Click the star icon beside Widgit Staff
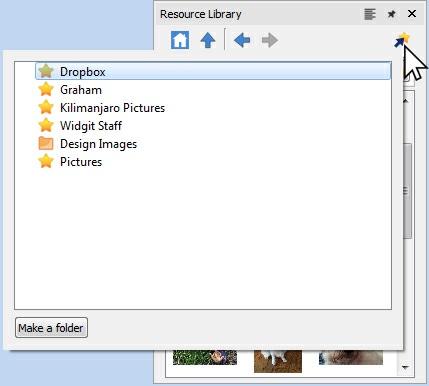This screenshot has height=386, width=429. (x=46, y=125)
